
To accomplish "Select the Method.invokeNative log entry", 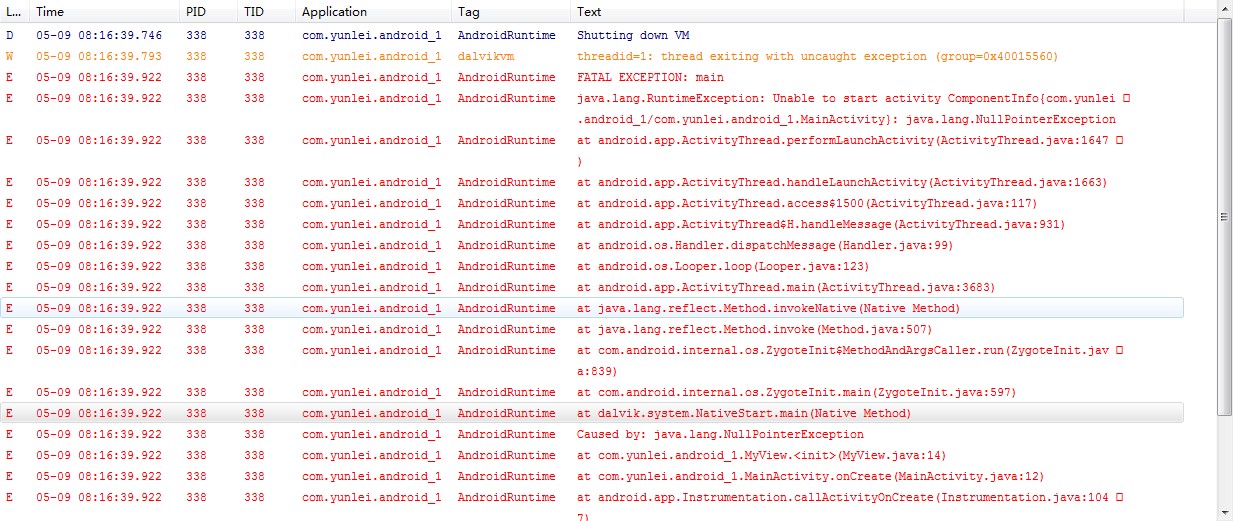I will 592,308.
